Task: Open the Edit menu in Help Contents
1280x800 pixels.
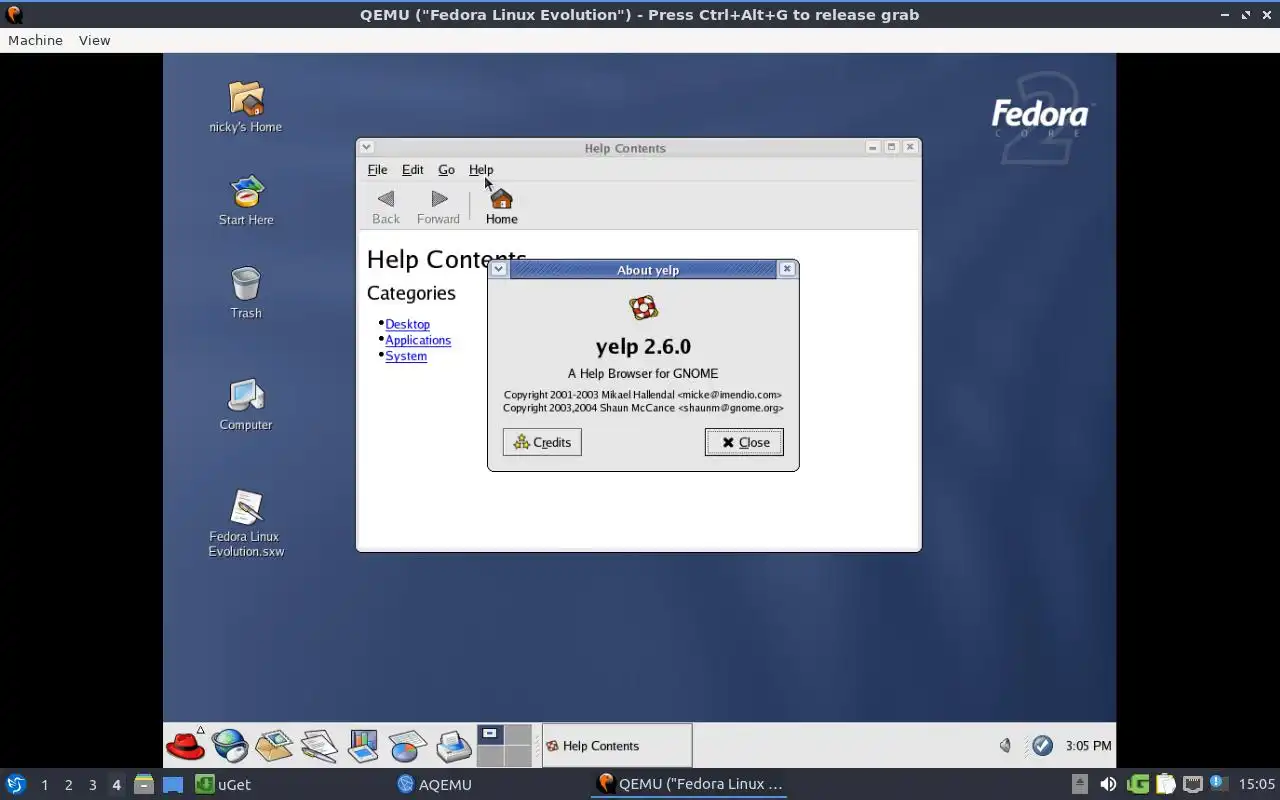Action: click(412, 170)
